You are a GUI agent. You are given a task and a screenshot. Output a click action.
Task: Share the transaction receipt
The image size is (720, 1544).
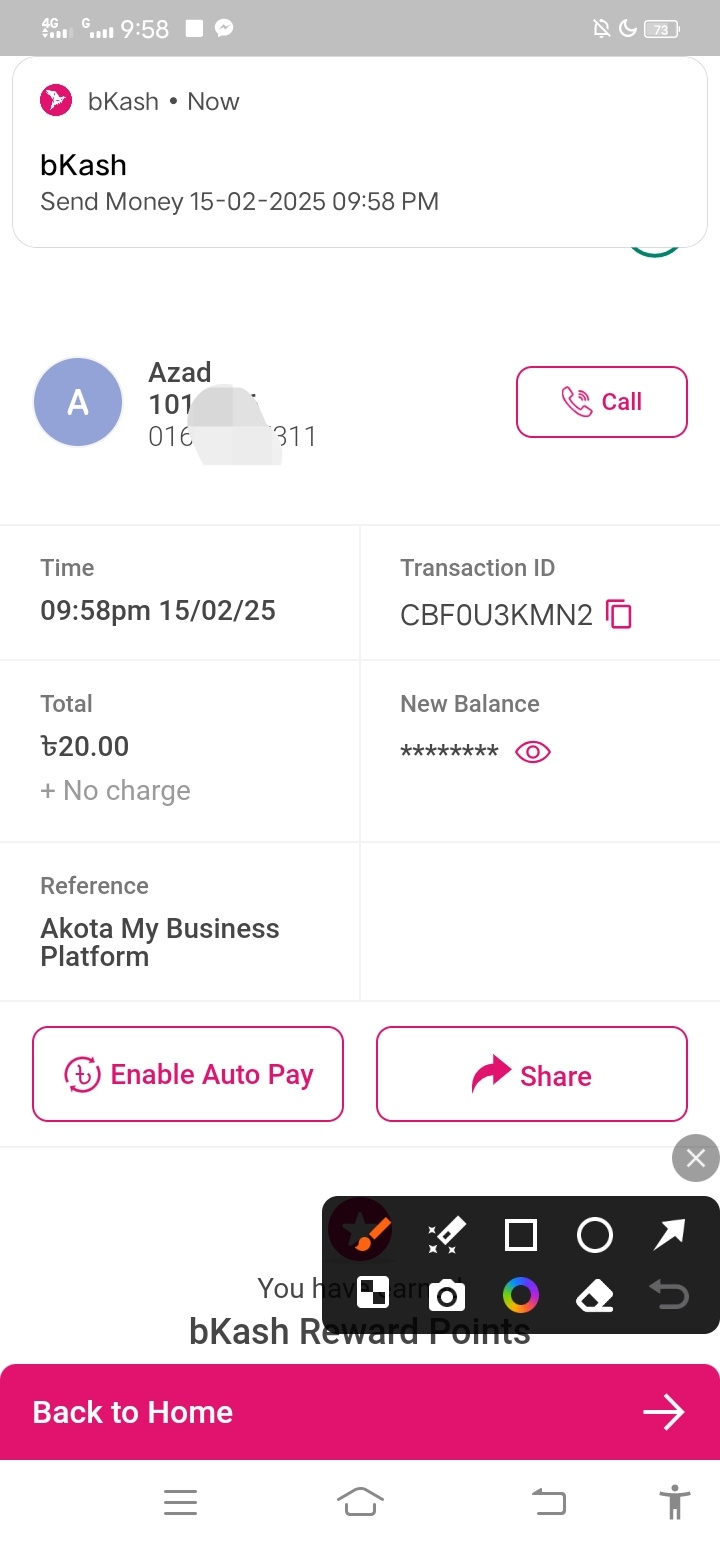pyautogui.click(x=532, y=1074)
